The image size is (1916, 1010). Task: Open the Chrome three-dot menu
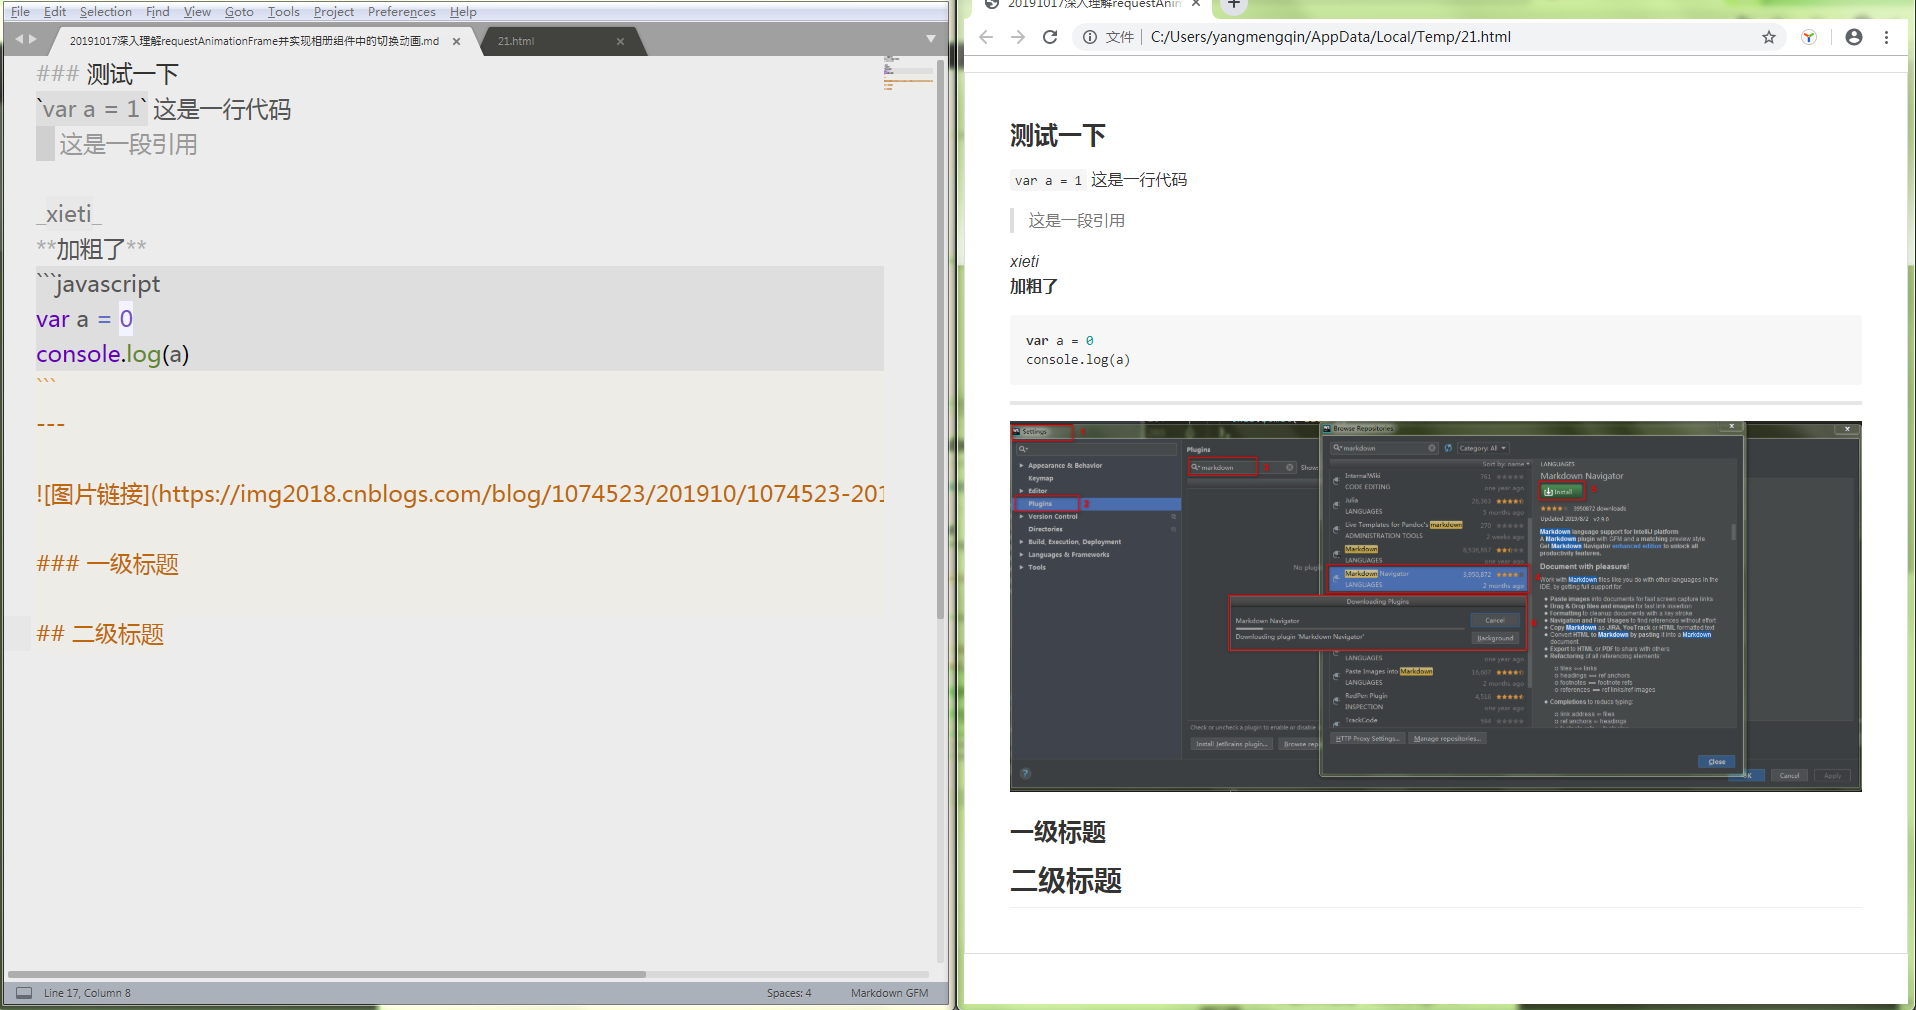pos(1887,37)
